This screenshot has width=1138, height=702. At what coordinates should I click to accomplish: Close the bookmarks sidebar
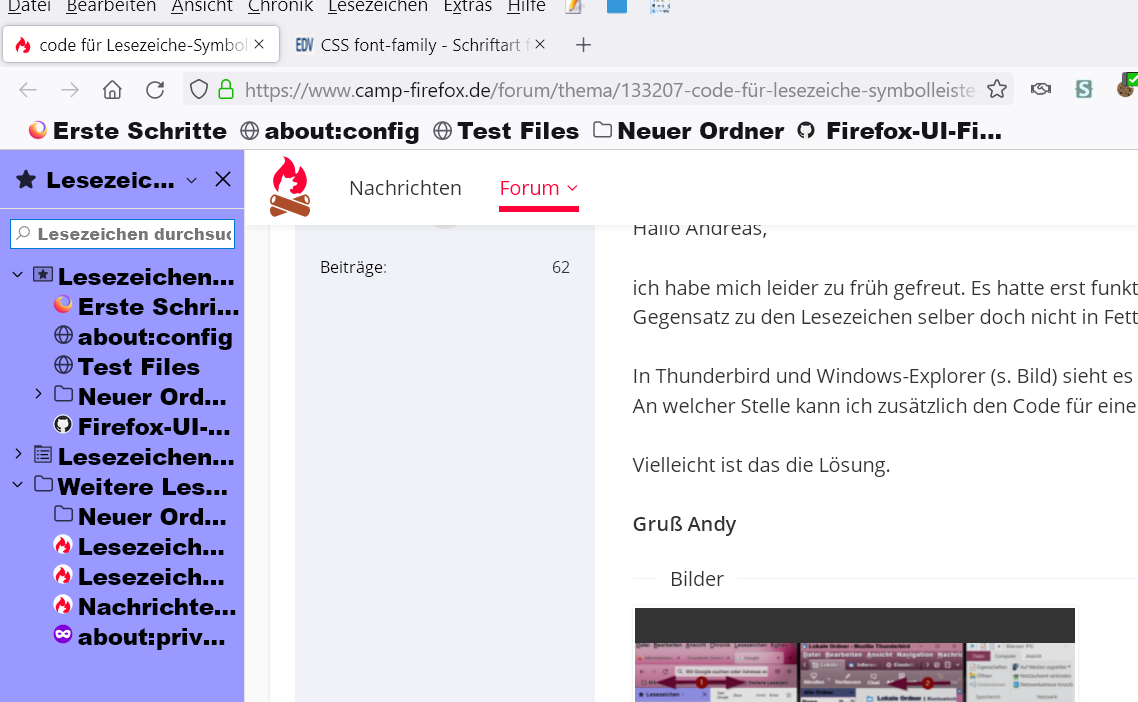point(223,179)
